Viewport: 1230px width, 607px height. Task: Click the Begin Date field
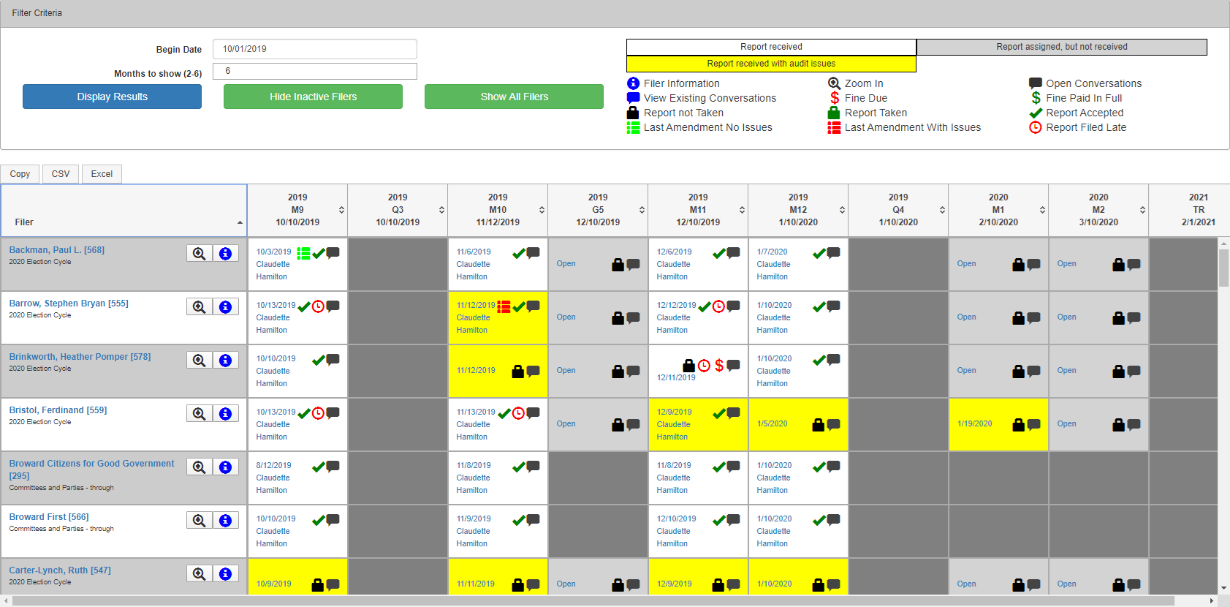[x=315, y=49]
